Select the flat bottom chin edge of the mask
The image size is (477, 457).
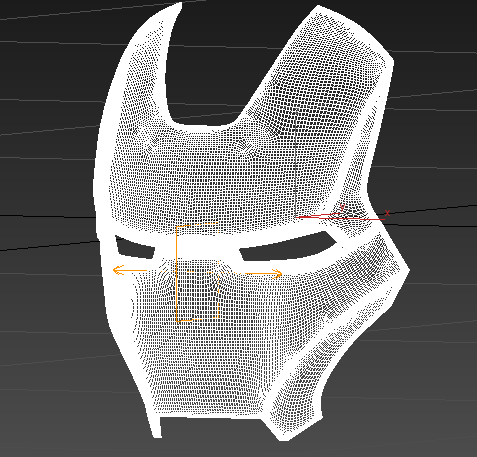pyautogui.click(x=210, y=417)
